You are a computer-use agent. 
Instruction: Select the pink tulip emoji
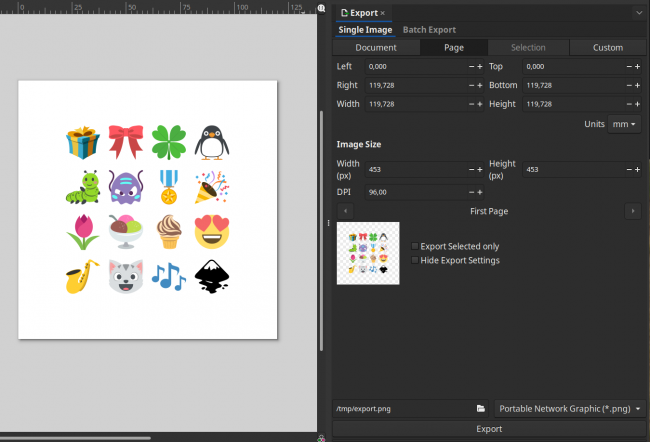coord(83,232)
